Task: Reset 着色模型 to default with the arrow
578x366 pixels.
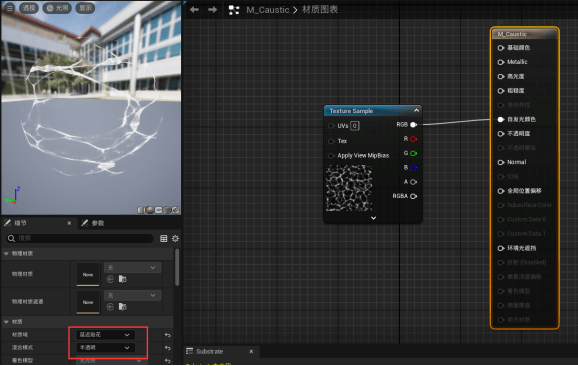Action: click(x=168, y=361)
